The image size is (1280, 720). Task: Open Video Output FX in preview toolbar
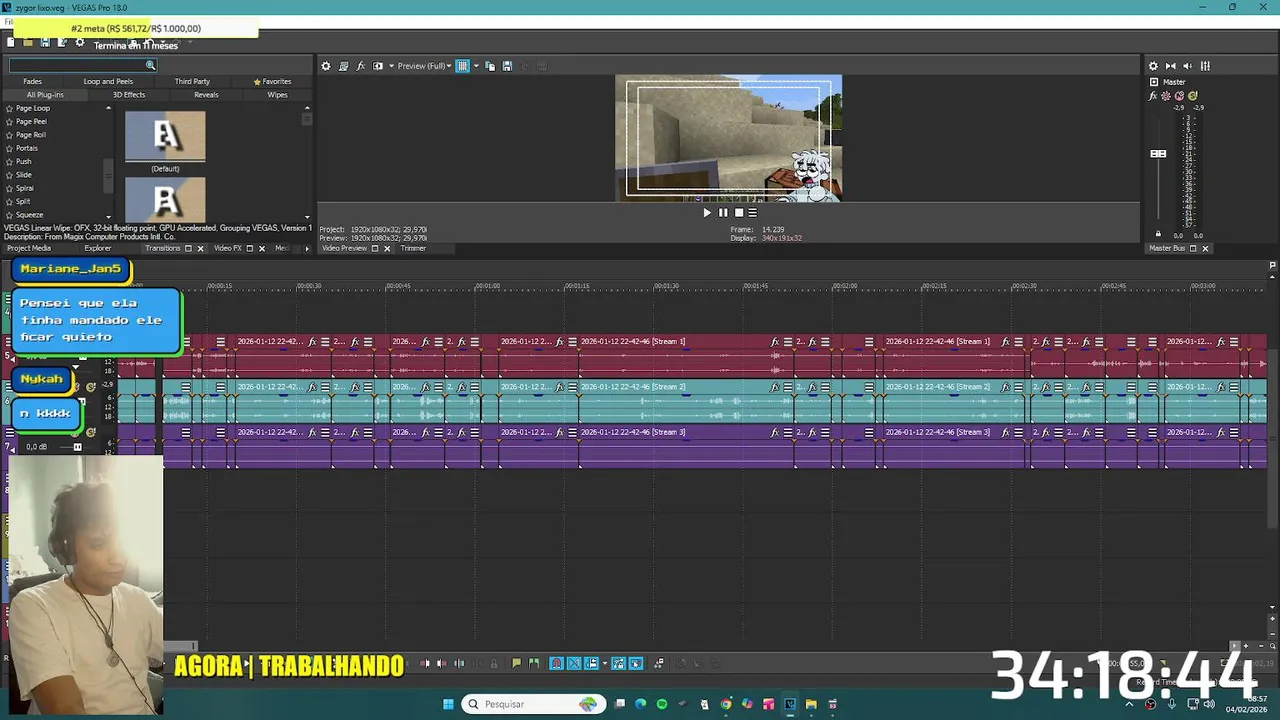[361, 66]
